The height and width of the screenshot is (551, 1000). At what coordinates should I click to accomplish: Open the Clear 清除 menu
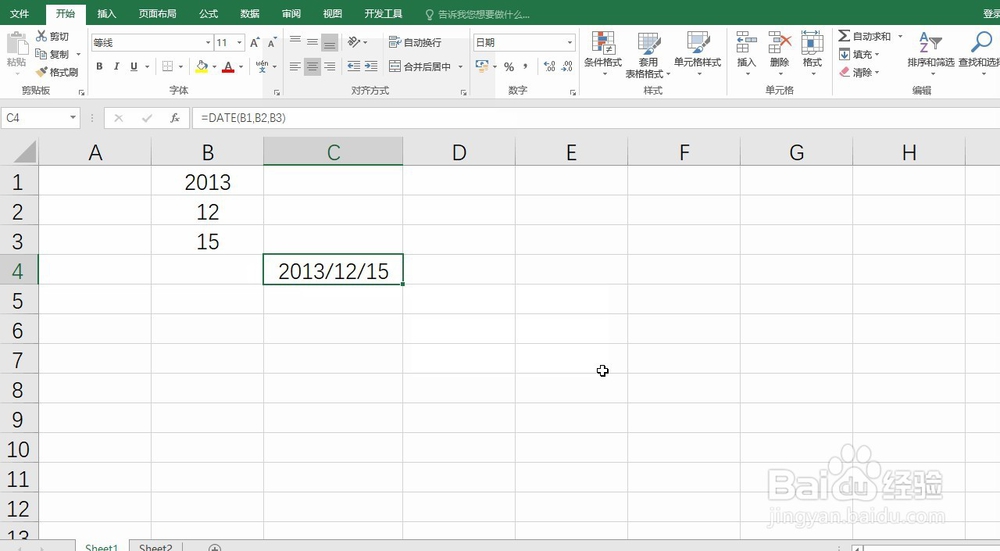(859, 72)
